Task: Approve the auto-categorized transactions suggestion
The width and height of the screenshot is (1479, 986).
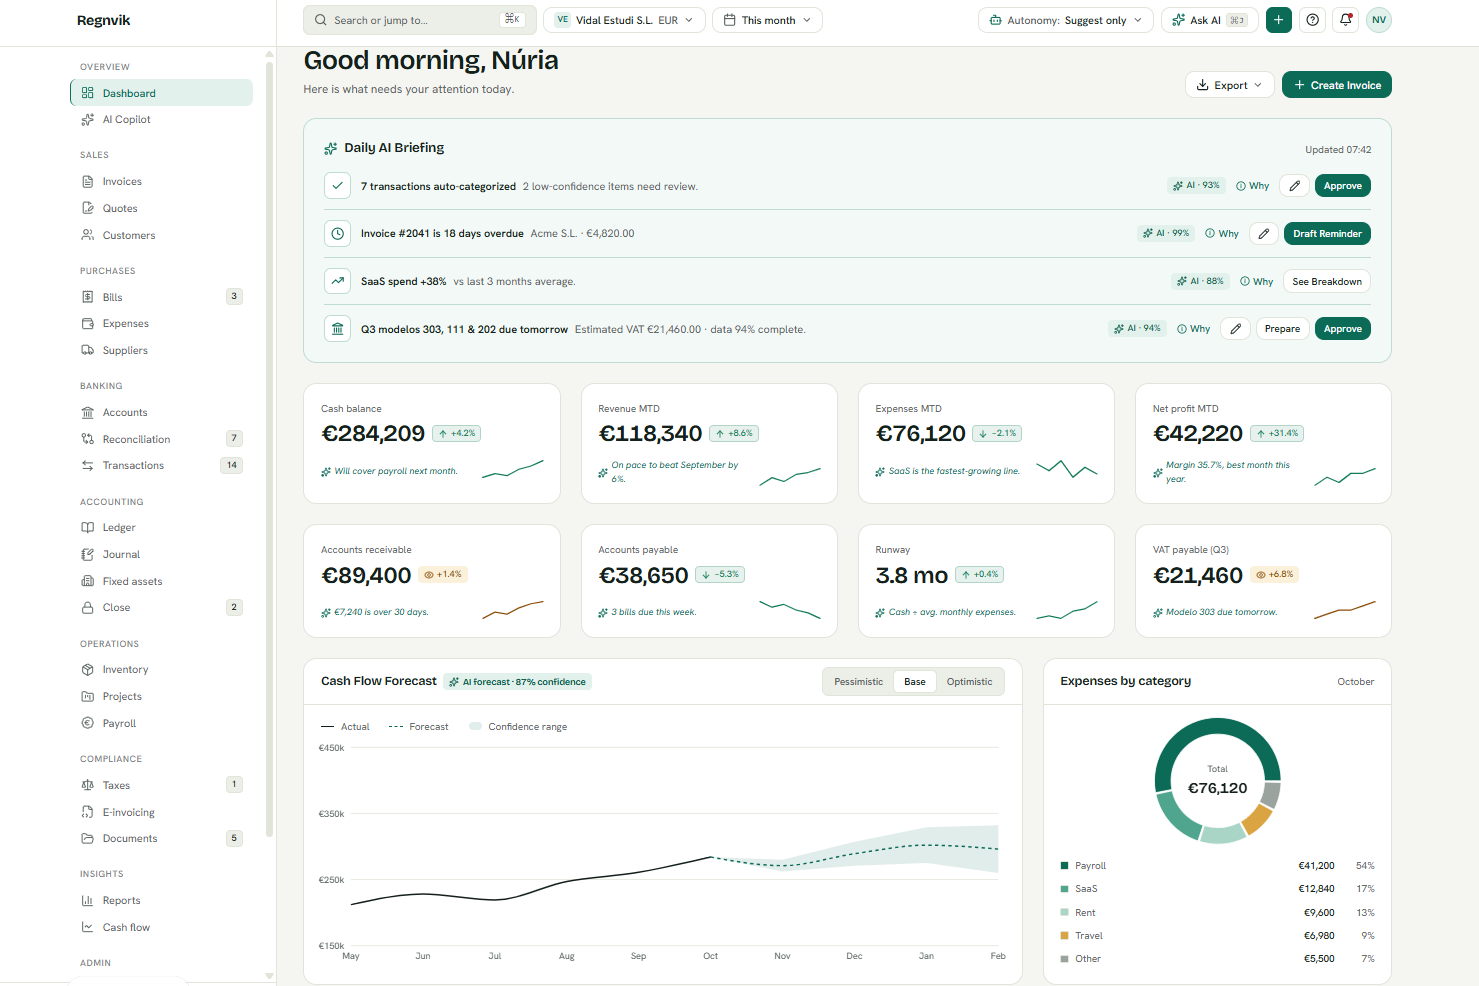Action: tap(1343, 186)
